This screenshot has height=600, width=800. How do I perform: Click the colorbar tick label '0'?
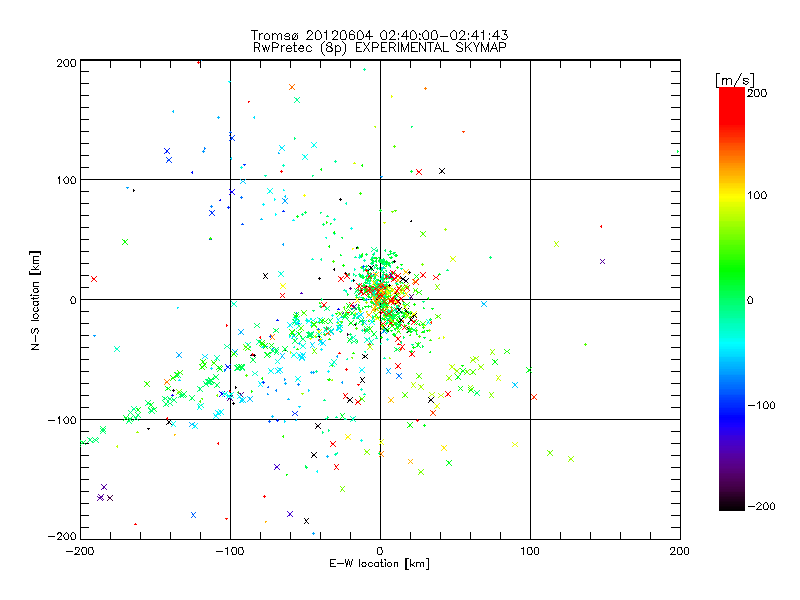750,300
